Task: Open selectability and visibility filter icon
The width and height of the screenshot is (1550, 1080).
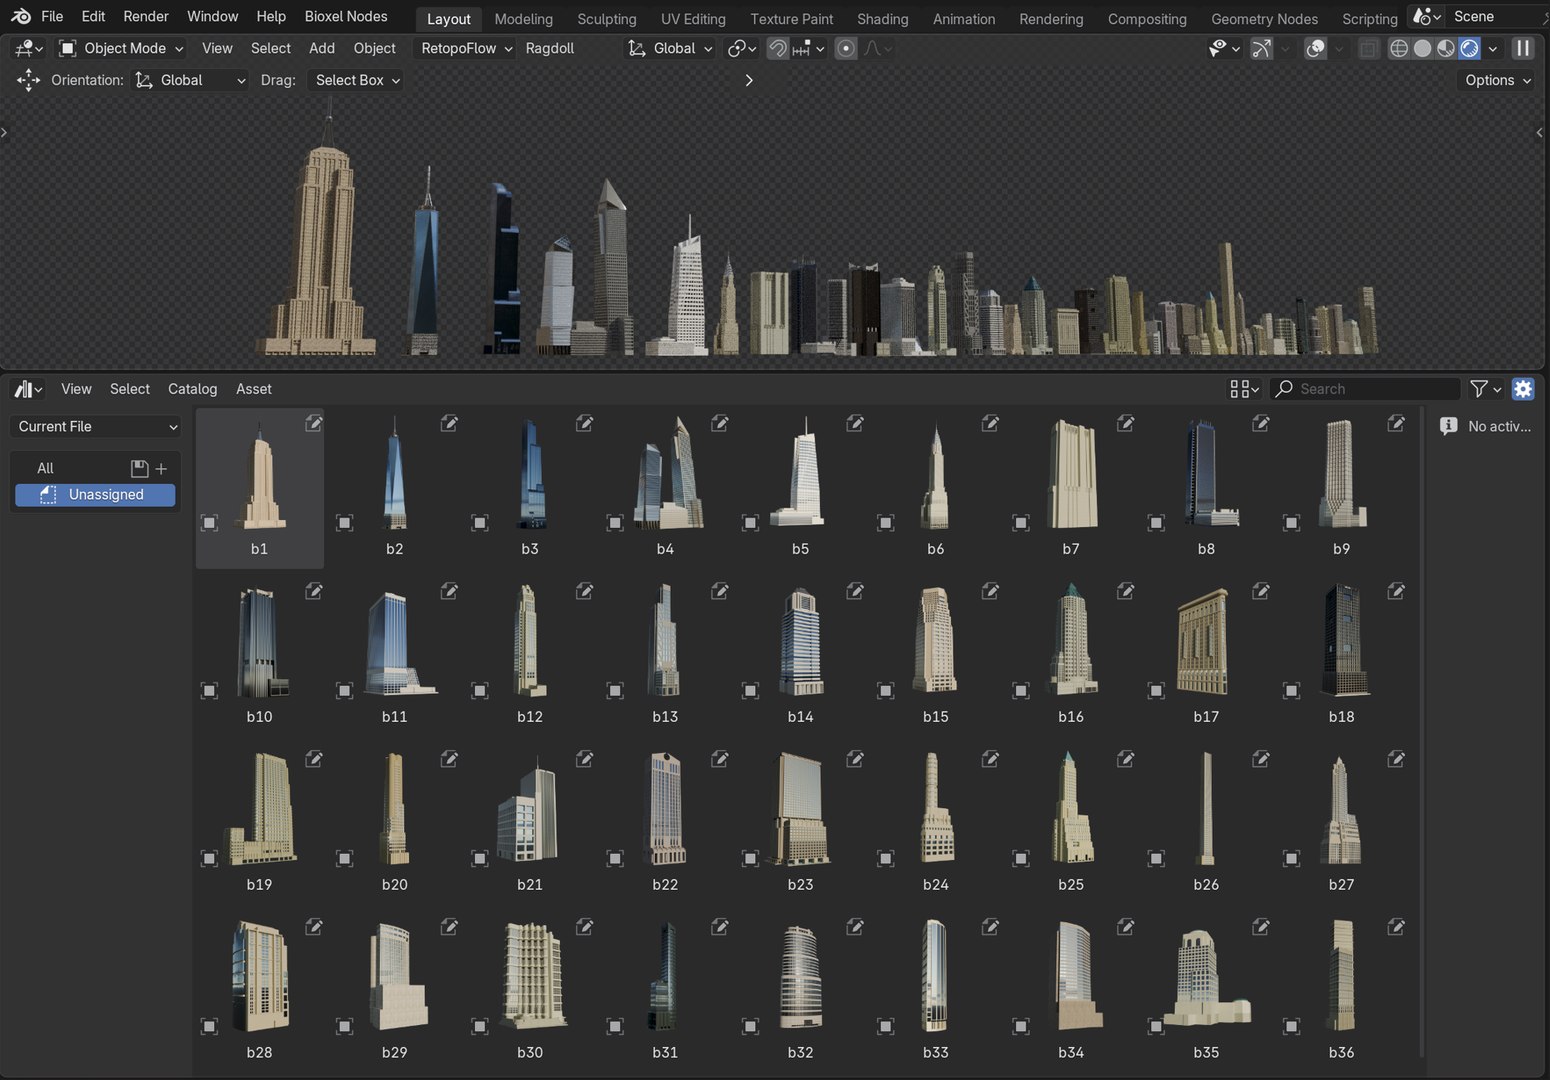Action: (1223, 48)
